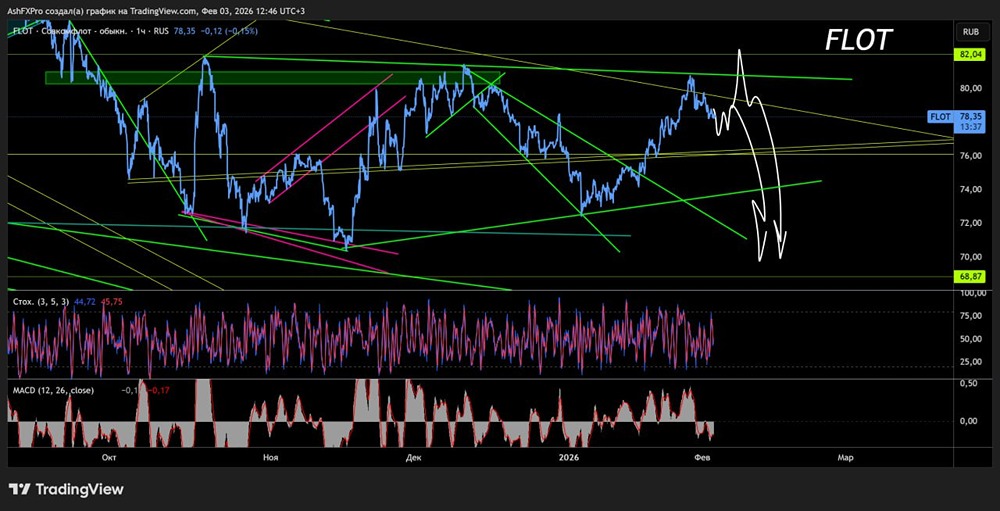Click the 80,00 price axis value

point(970,88)
